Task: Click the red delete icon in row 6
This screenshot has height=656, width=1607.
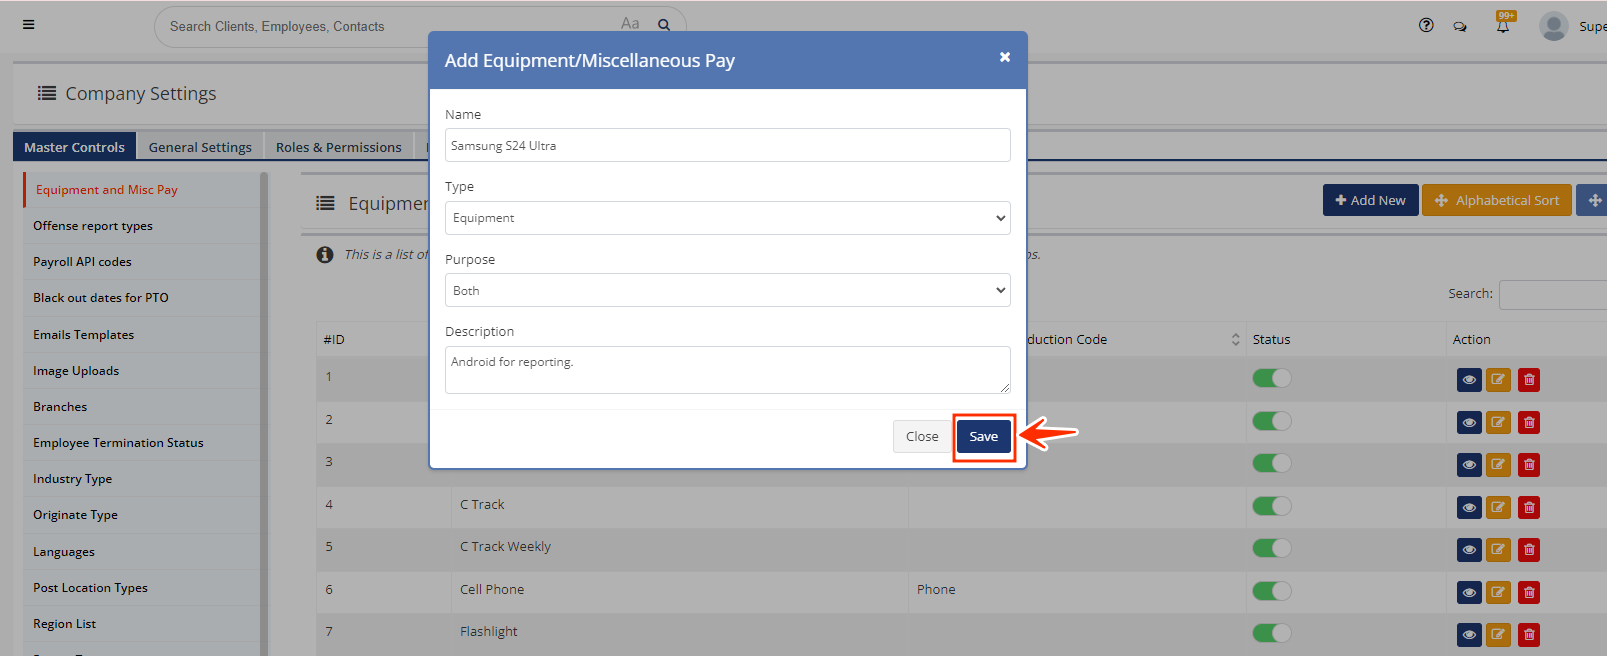Action: 1528,592
